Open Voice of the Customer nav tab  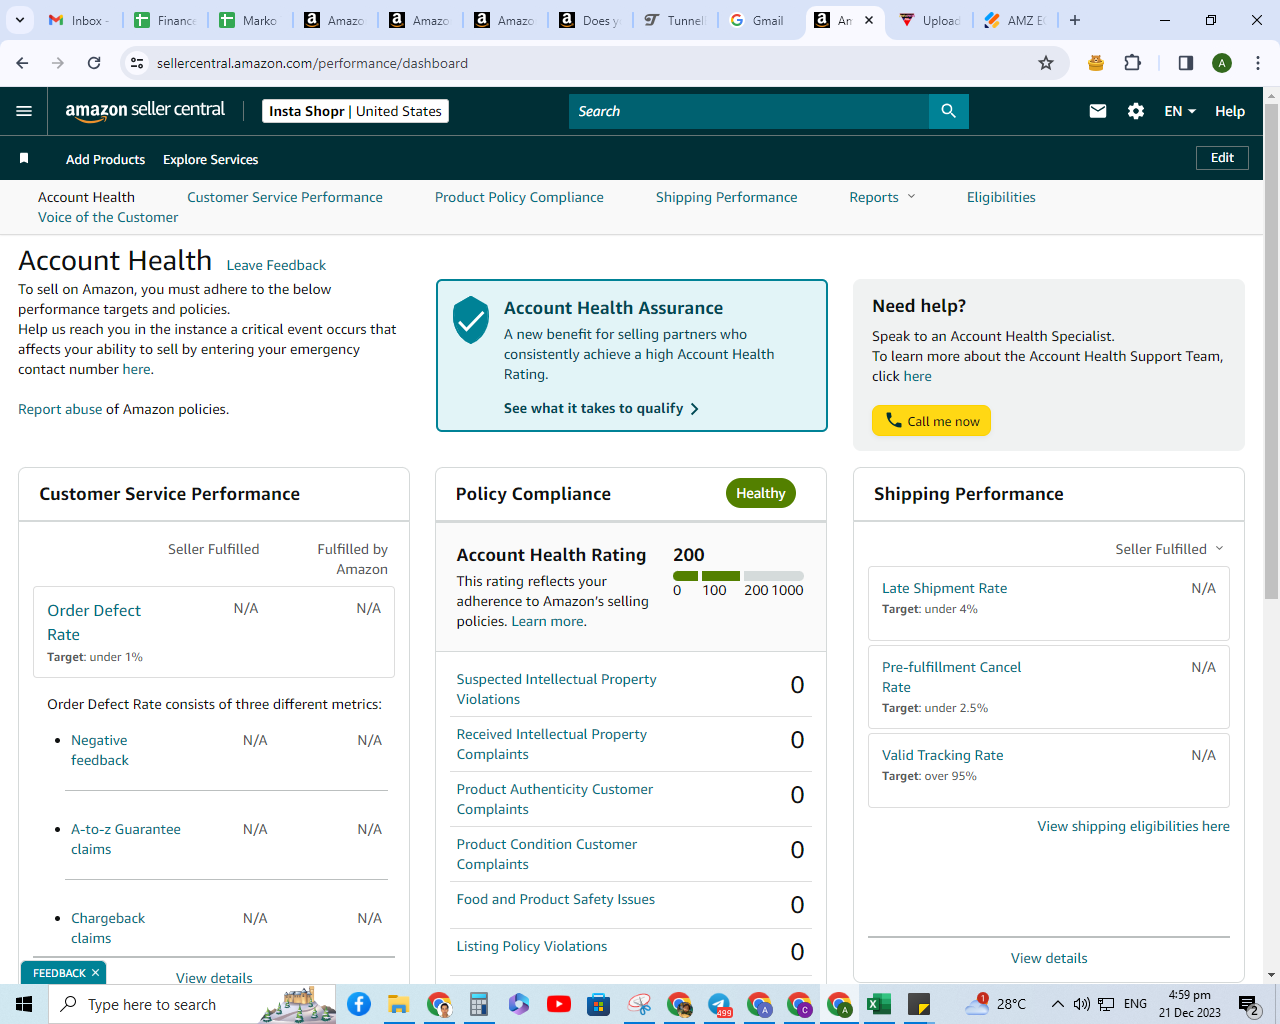coord(108,217)
